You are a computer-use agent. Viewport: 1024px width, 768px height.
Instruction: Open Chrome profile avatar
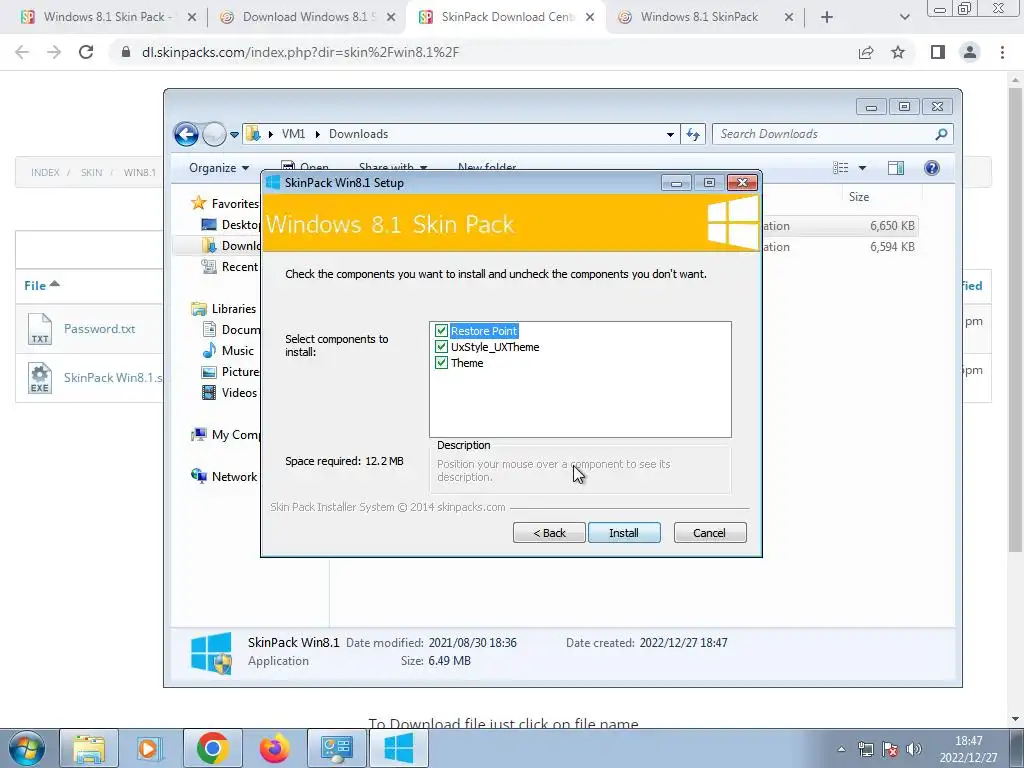point(970,52)
